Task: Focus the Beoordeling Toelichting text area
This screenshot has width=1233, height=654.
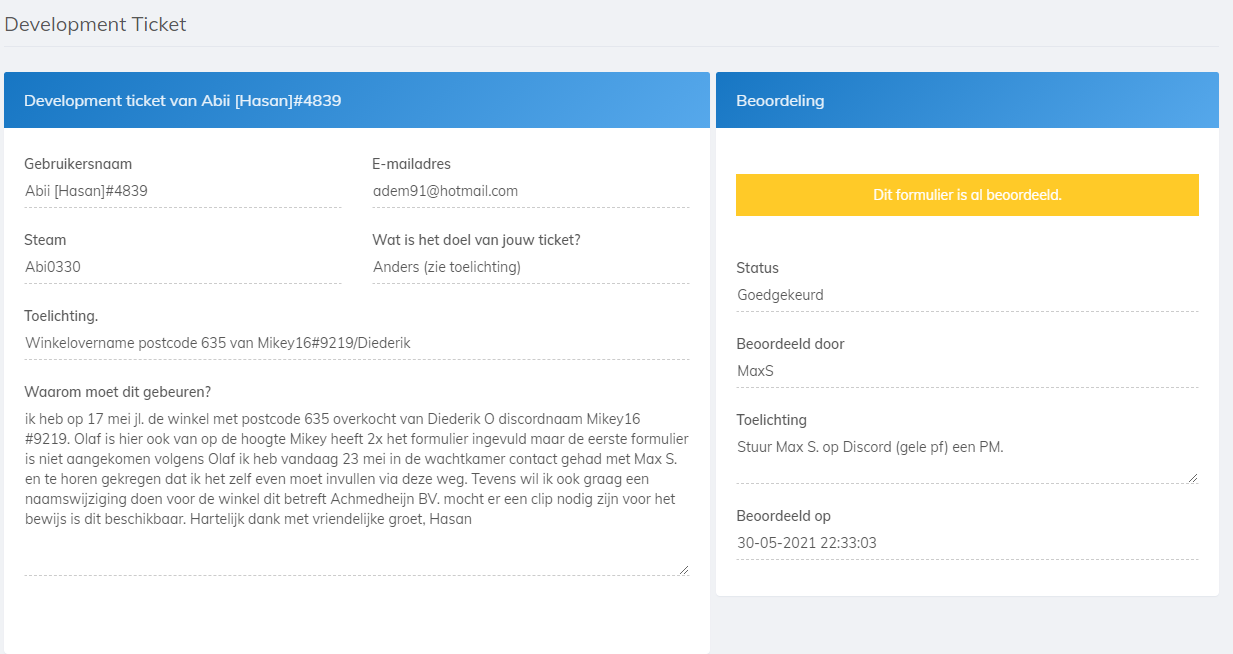Action: tap(967, 459)
